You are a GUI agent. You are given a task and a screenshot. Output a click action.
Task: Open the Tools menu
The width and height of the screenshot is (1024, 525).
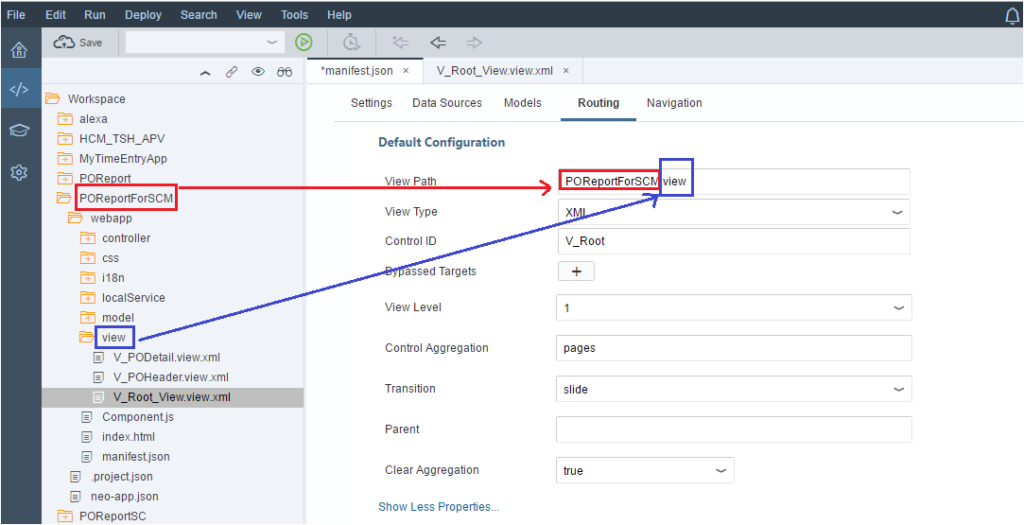(295, 14)
